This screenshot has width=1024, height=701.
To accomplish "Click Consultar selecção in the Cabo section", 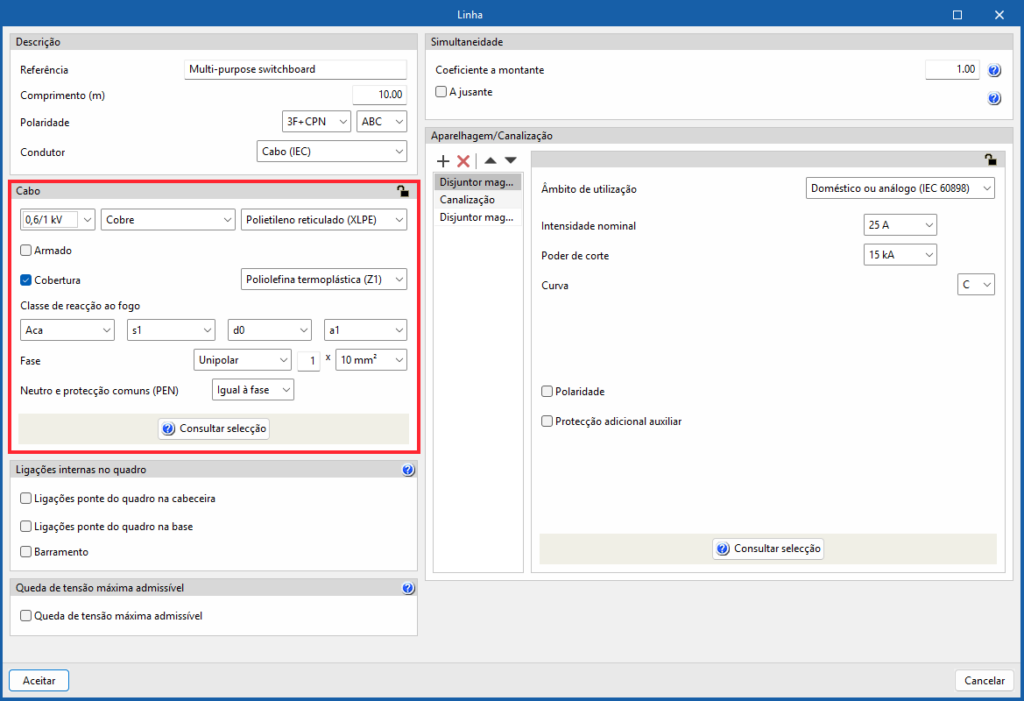I will click(x=214, y=428).
